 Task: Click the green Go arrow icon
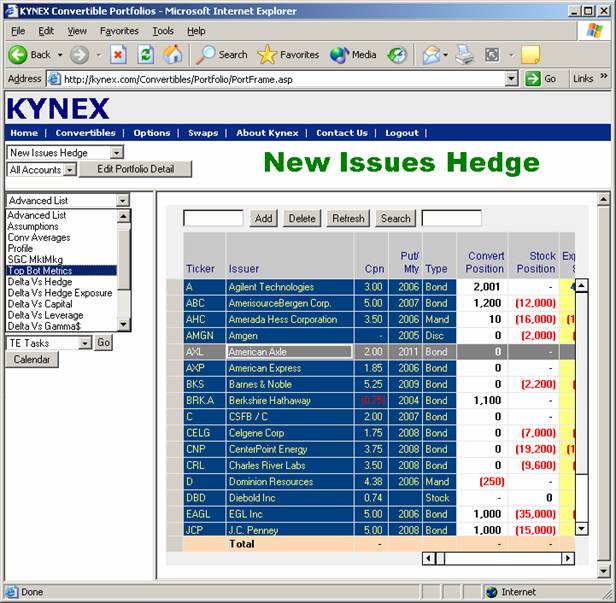533,79
